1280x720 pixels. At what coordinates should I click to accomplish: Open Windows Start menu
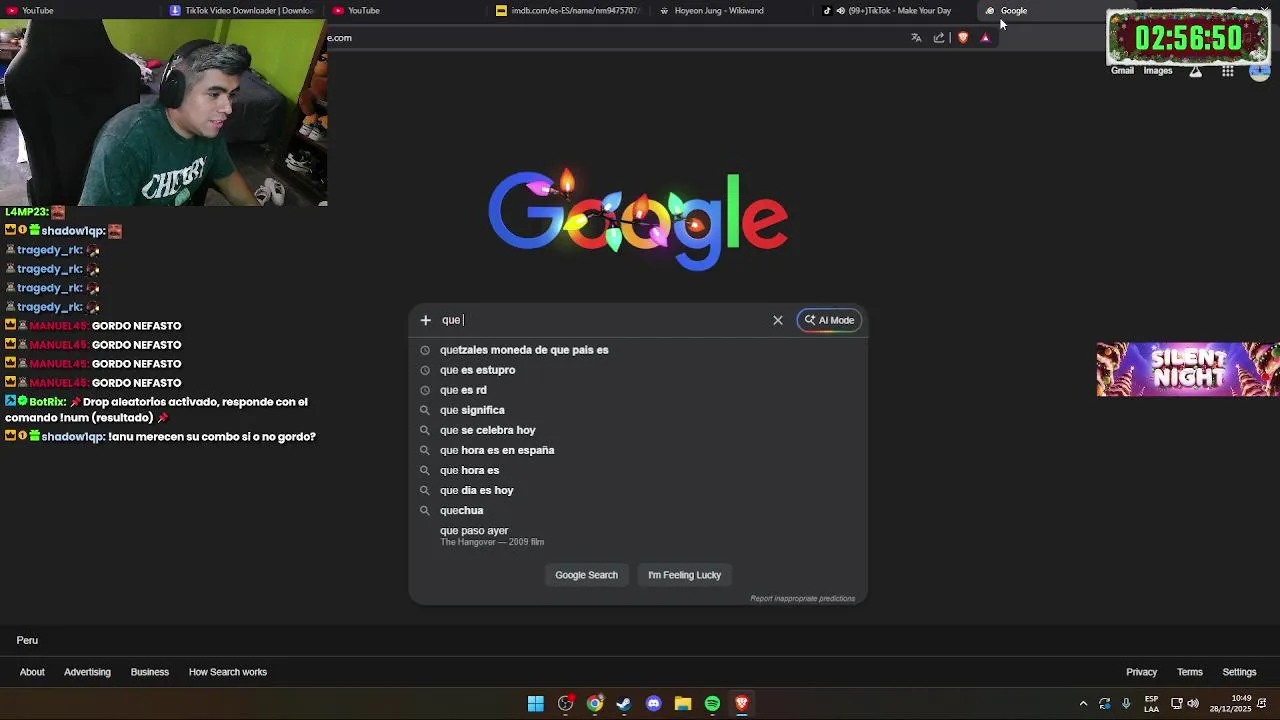[x=536, y=704]
